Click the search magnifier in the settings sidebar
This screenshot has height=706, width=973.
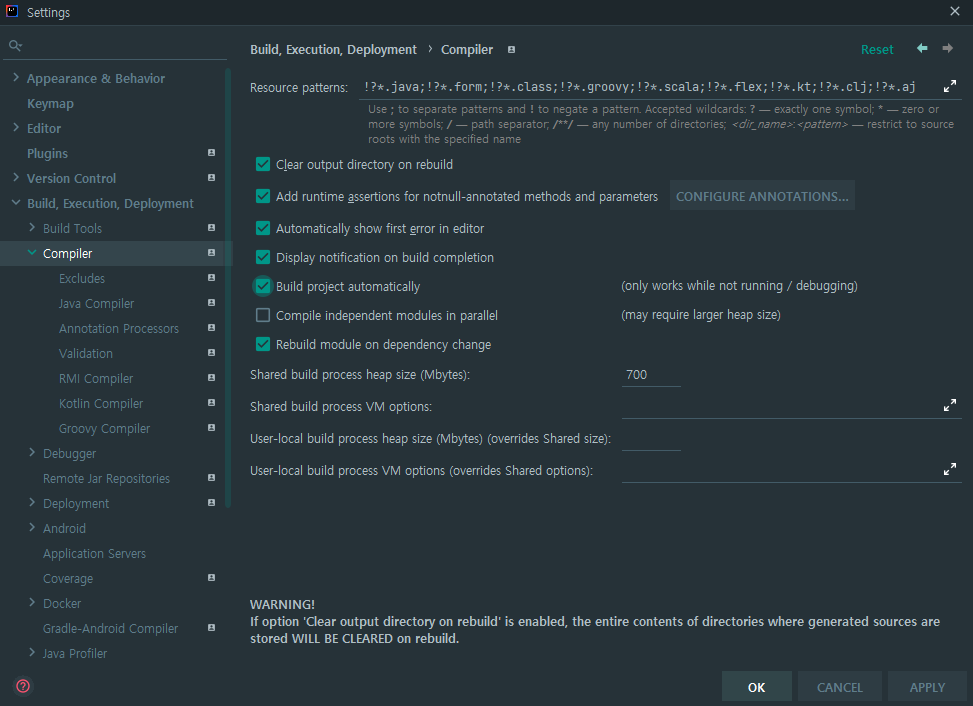[14, 45]
